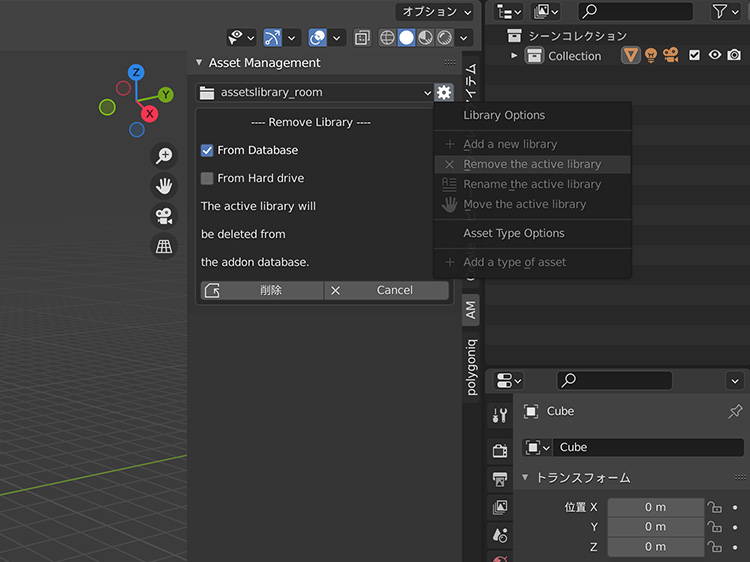Select solid viewport shading mode
Screen dimensions: 750x562
click(406, 38)
